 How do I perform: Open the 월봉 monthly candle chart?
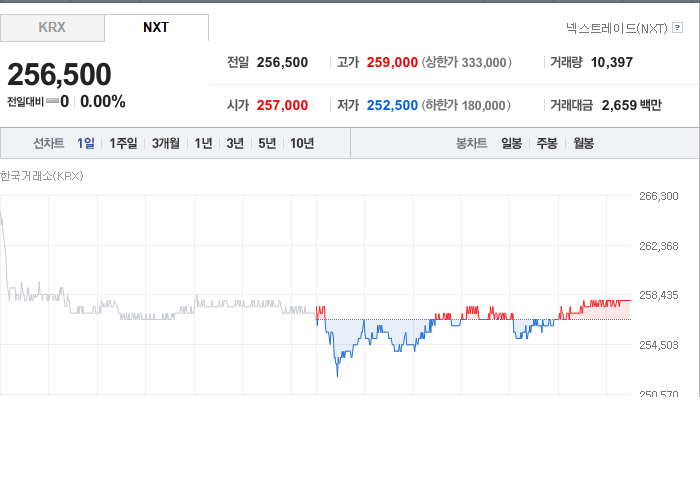tap(583, 143)
